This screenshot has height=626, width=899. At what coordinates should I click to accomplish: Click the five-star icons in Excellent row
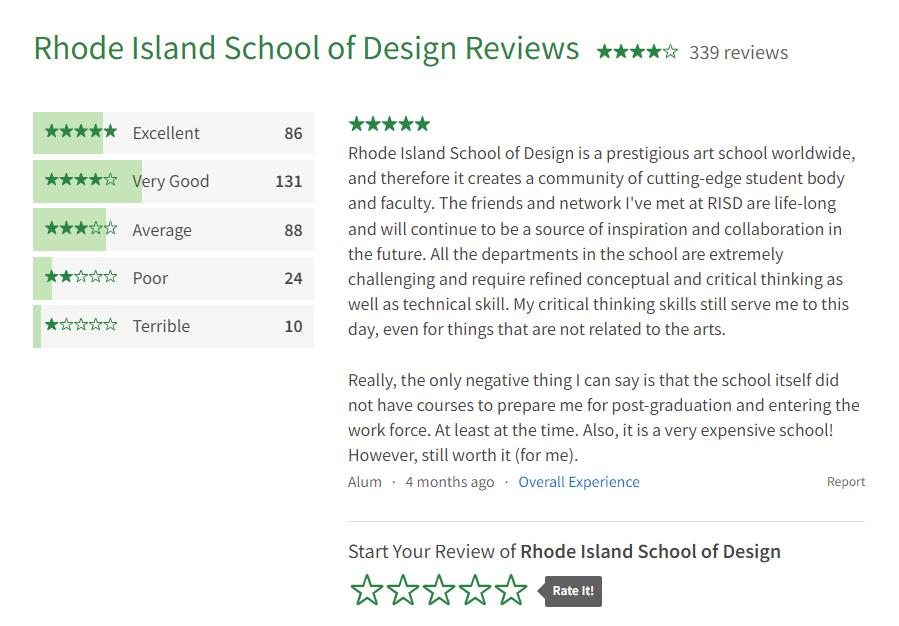tap(81, 132)
